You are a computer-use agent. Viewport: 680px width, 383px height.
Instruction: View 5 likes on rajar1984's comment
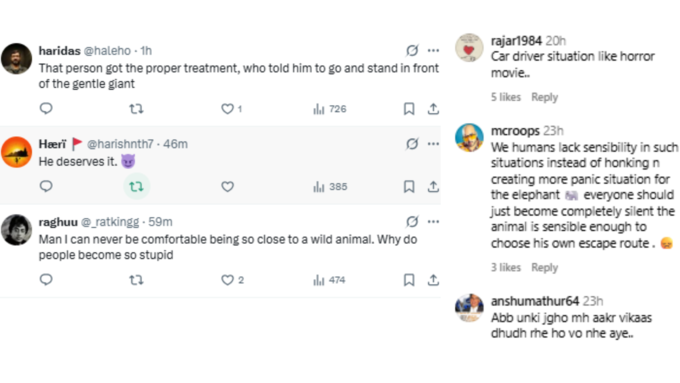[x=506, y=97]
